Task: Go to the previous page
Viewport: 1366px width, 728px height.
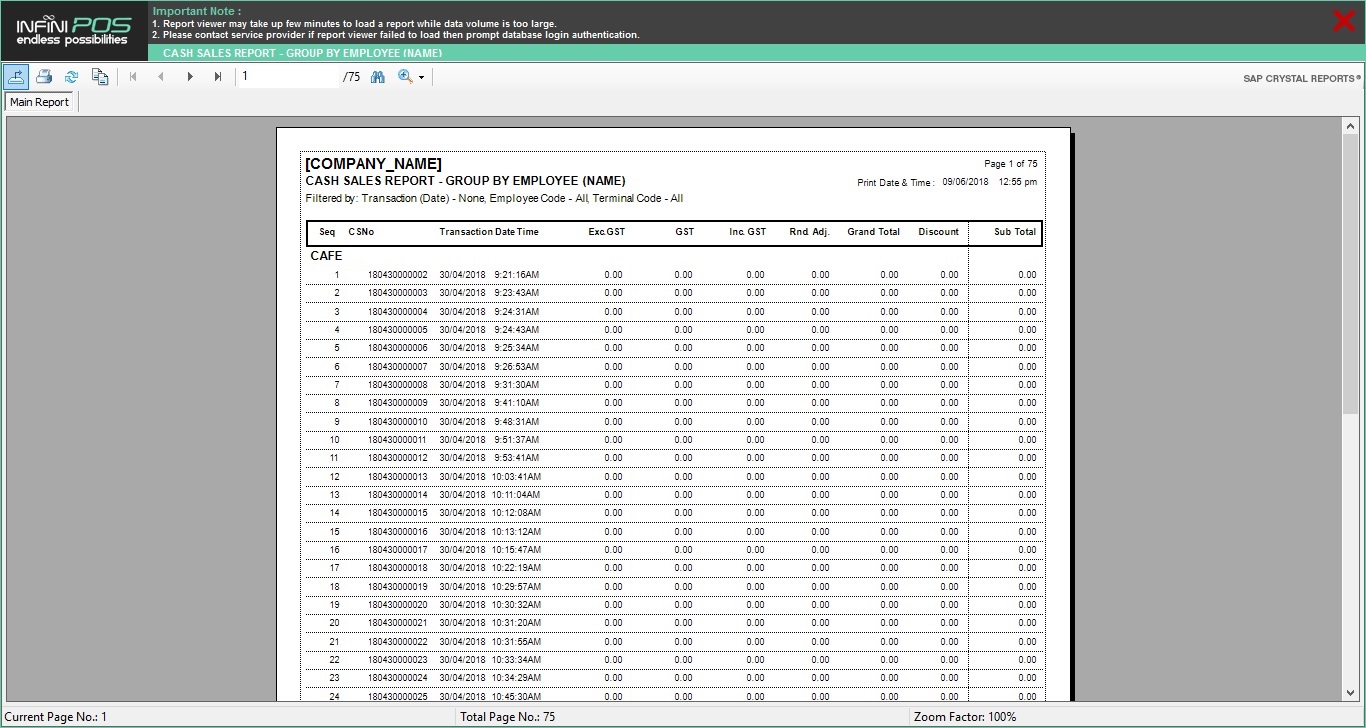Action: tap(161, 76)
